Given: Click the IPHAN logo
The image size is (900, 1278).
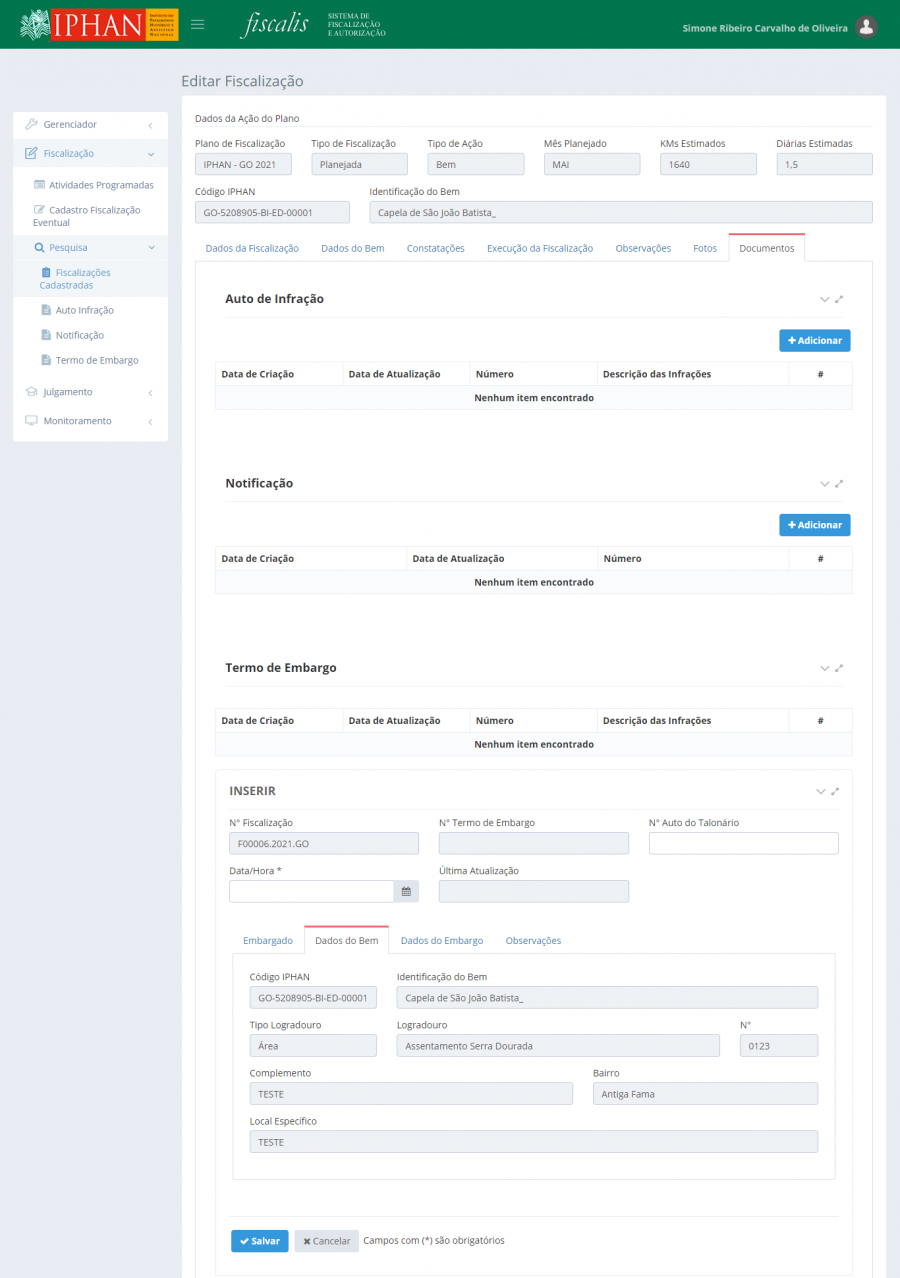Looking at the screenshot, I should point(98,25).
